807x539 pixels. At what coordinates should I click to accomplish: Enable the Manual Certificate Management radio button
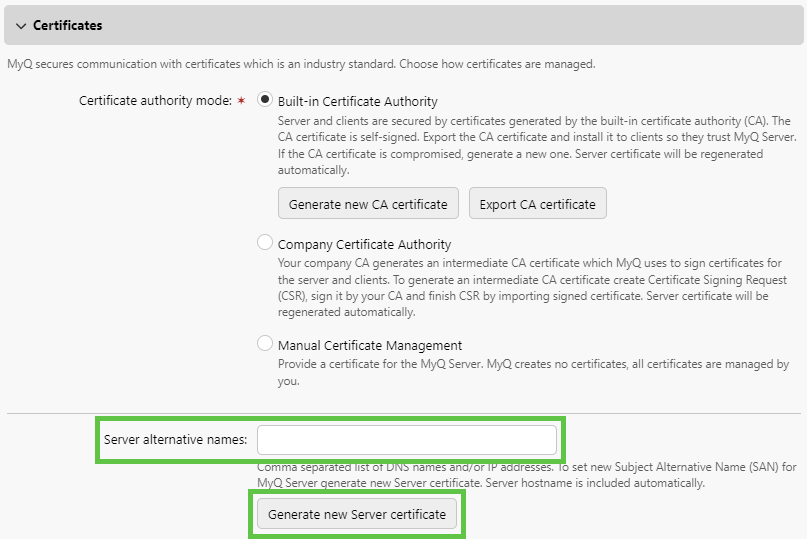[x=265, y=343]
